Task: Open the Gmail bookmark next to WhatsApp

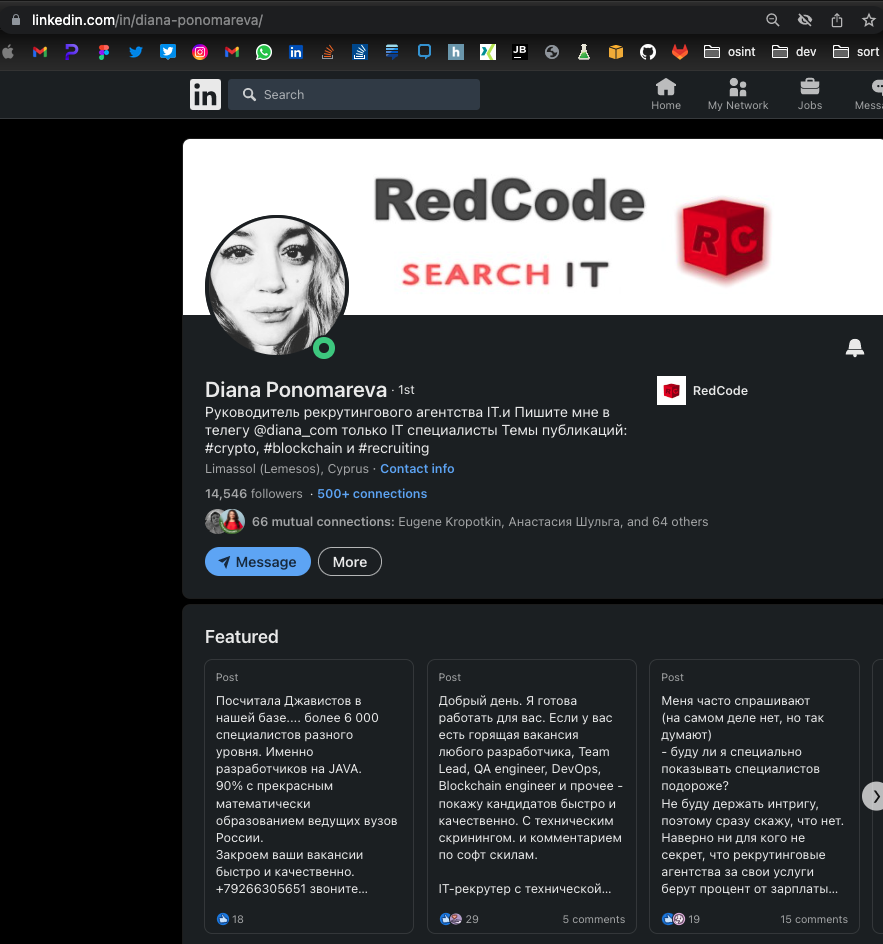Action: pos(232,52)
